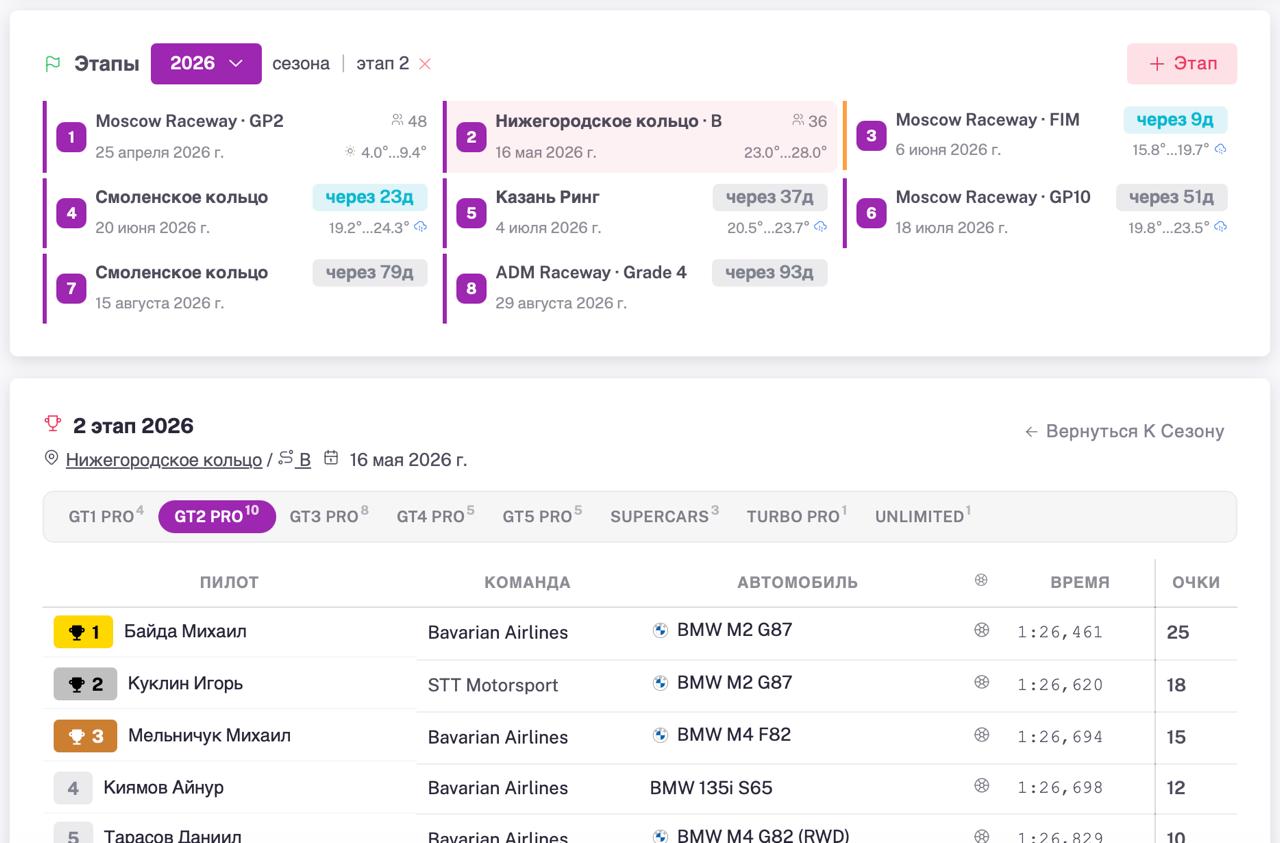
Task: Click participants icon showing 36 on stage 2
Action: pyautogui.click(x=798, y=120)
